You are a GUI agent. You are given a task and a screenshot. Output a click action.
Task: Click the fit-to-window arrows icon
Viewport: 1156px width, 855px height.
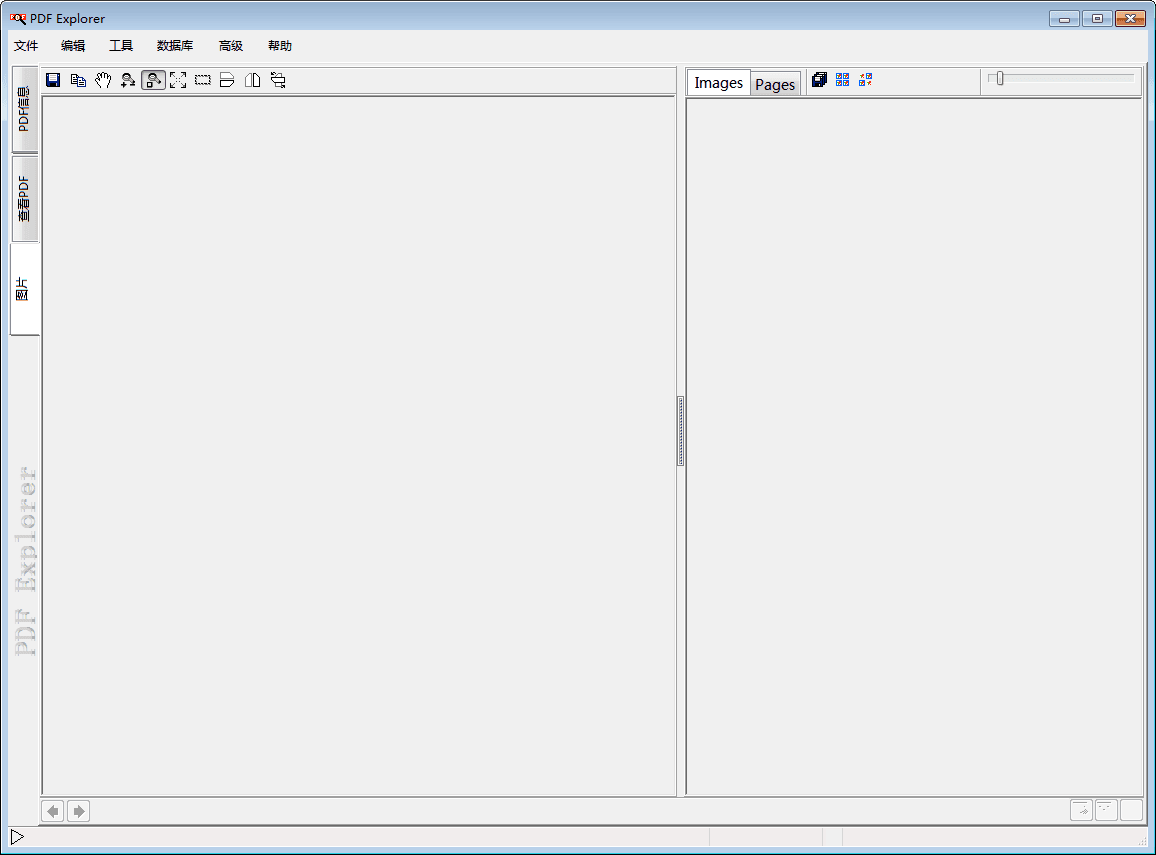(178, 80)
